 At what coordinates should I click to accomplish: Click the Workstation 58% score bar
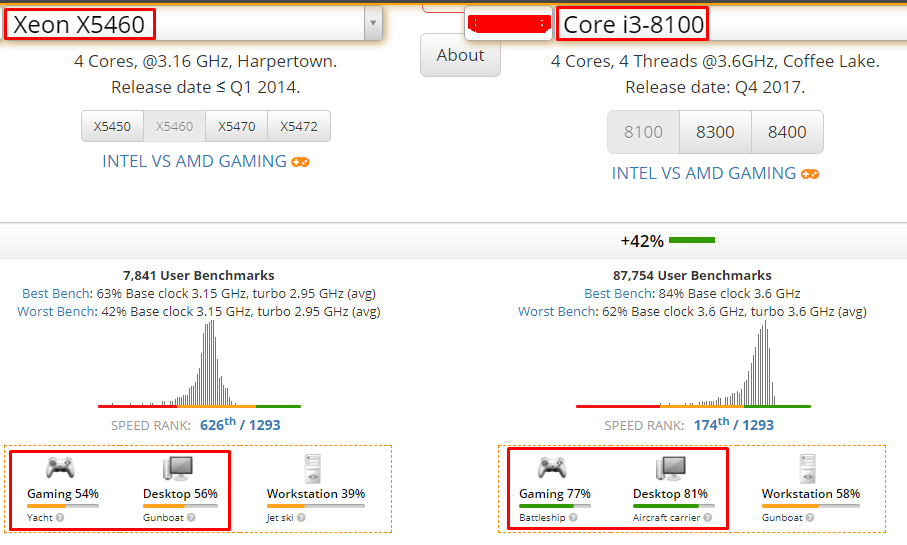811,506
